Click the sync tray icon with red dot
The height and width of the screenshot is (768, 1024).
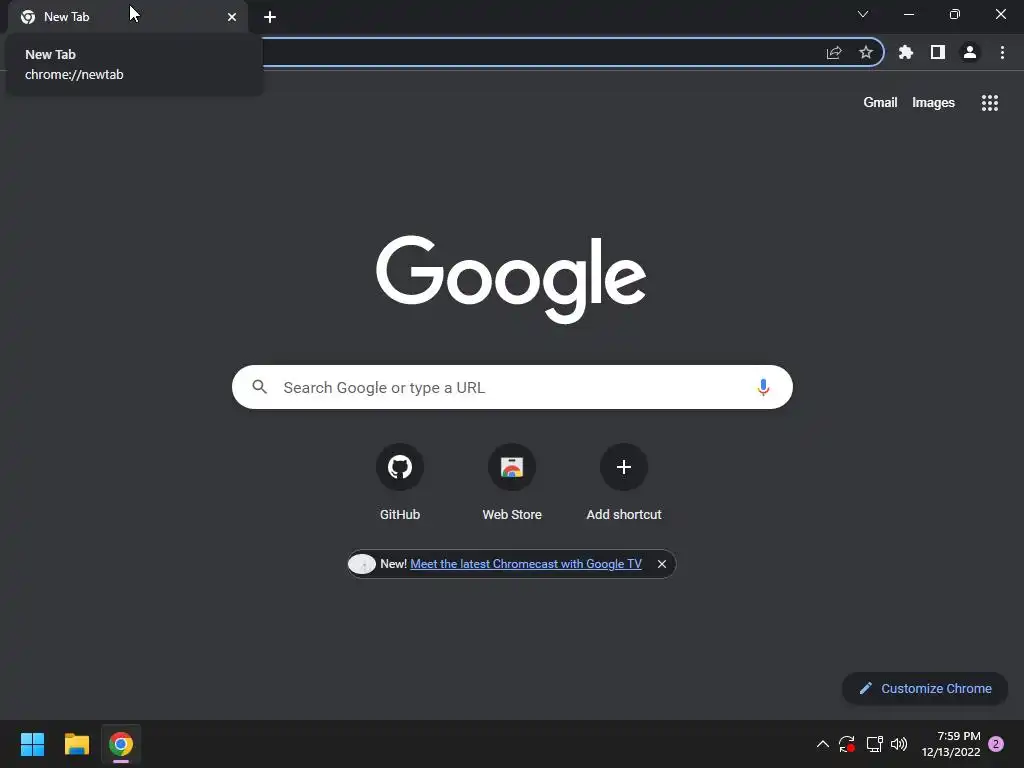[x=847, y=744]
